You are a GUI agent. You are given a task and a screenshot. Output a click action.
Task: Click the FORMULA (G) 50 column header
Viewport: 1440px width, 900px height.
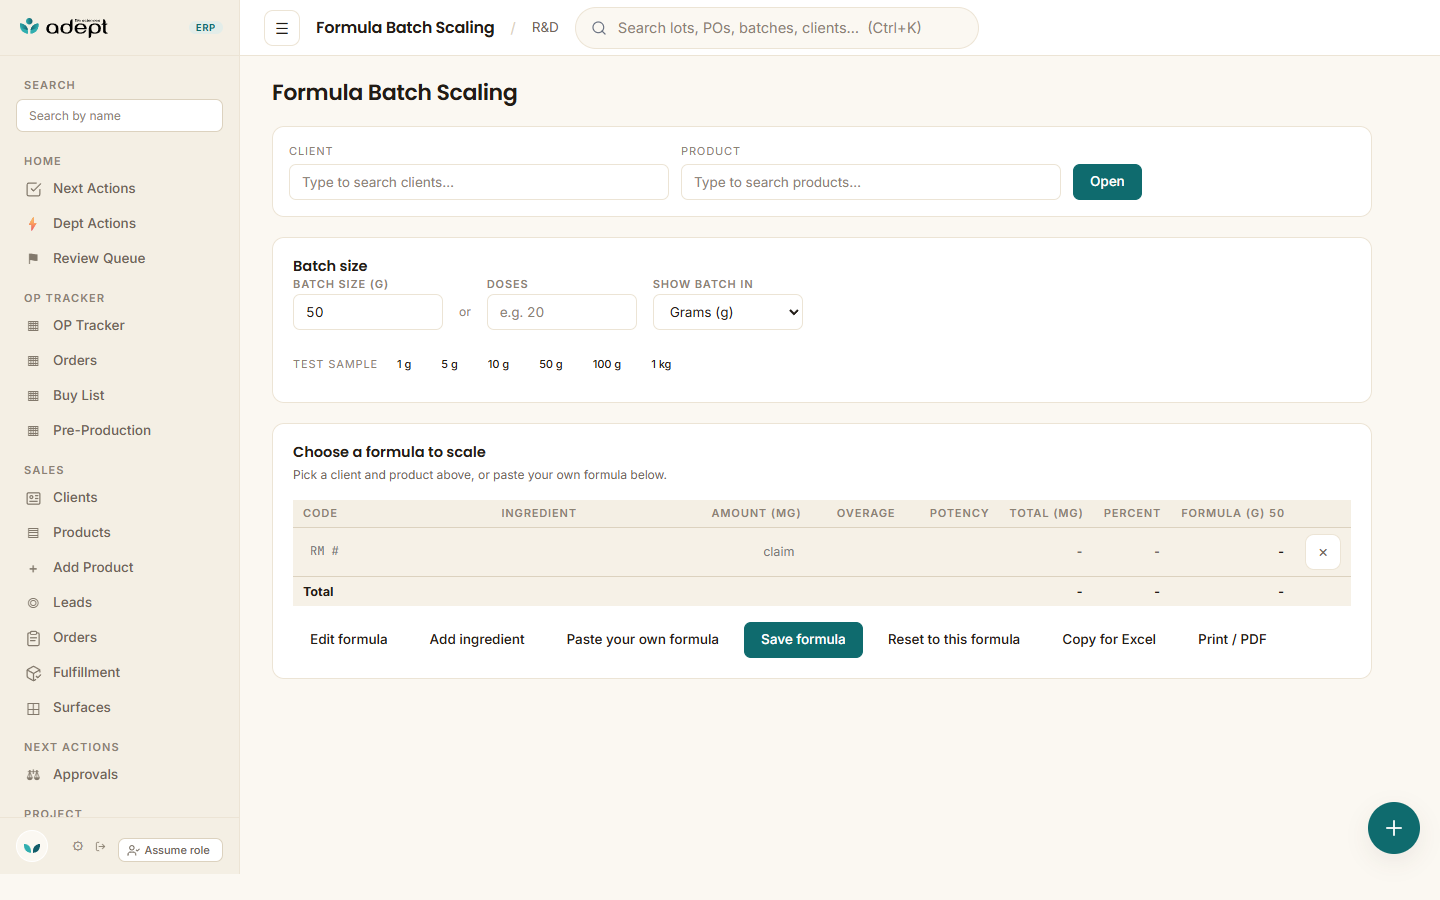pos(1233,514)
